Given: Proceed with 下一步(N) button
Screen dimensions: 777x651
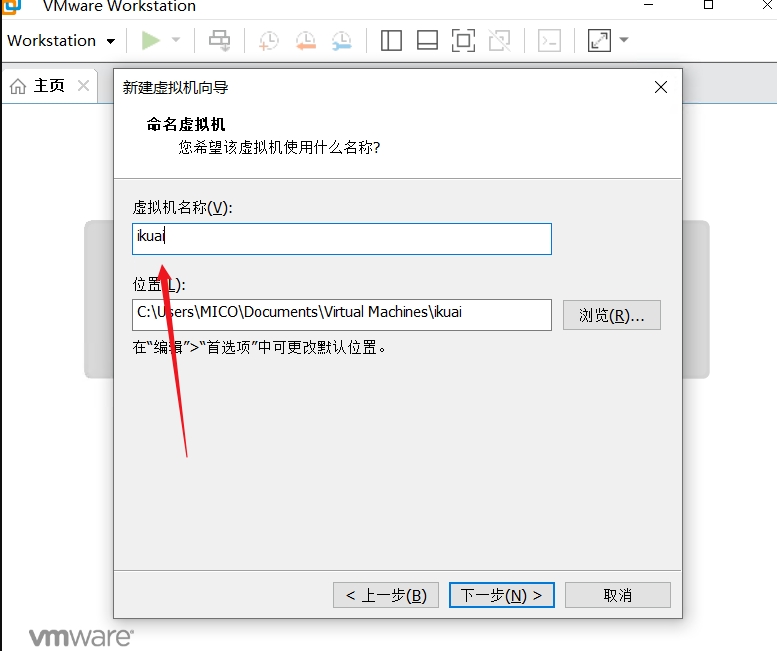Looking at the screenshot, I should click(x=501, y=595).
